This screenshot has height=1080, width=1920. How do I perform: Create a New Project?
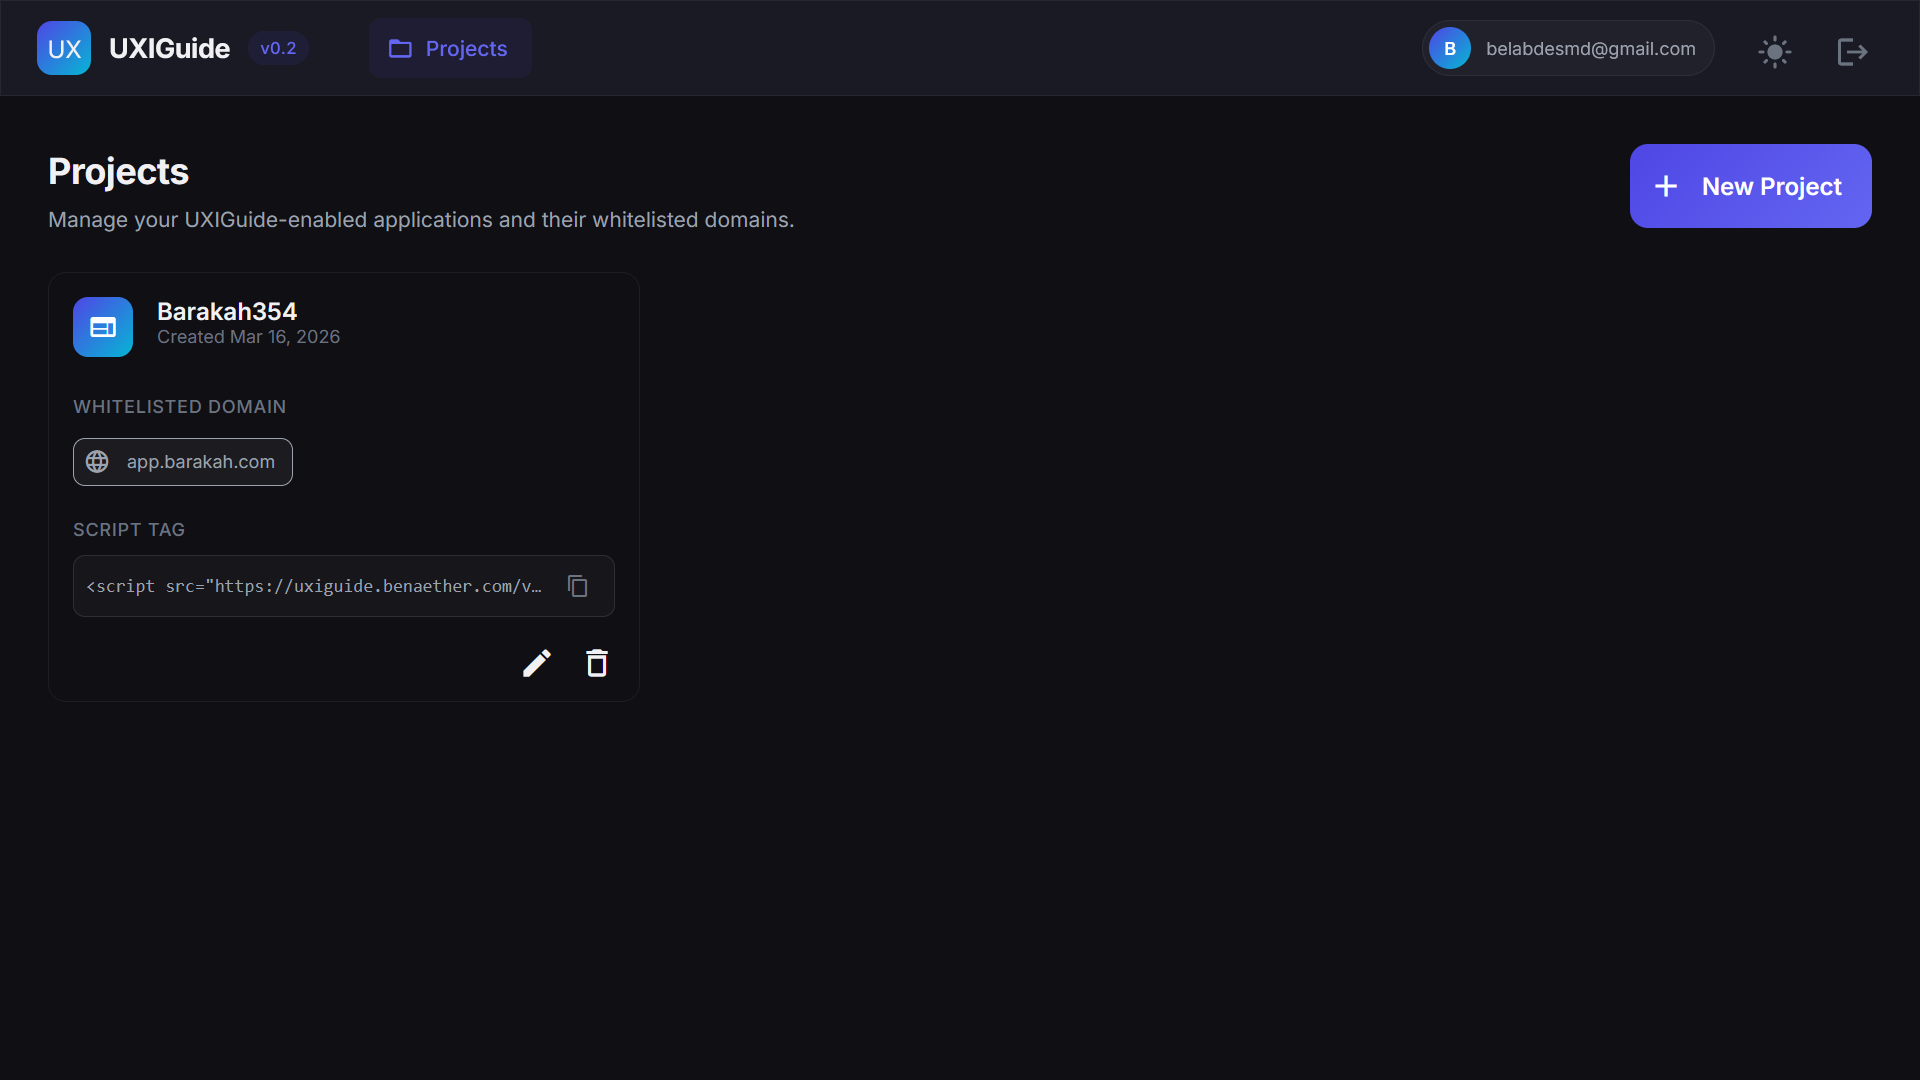click(1750, 186)
